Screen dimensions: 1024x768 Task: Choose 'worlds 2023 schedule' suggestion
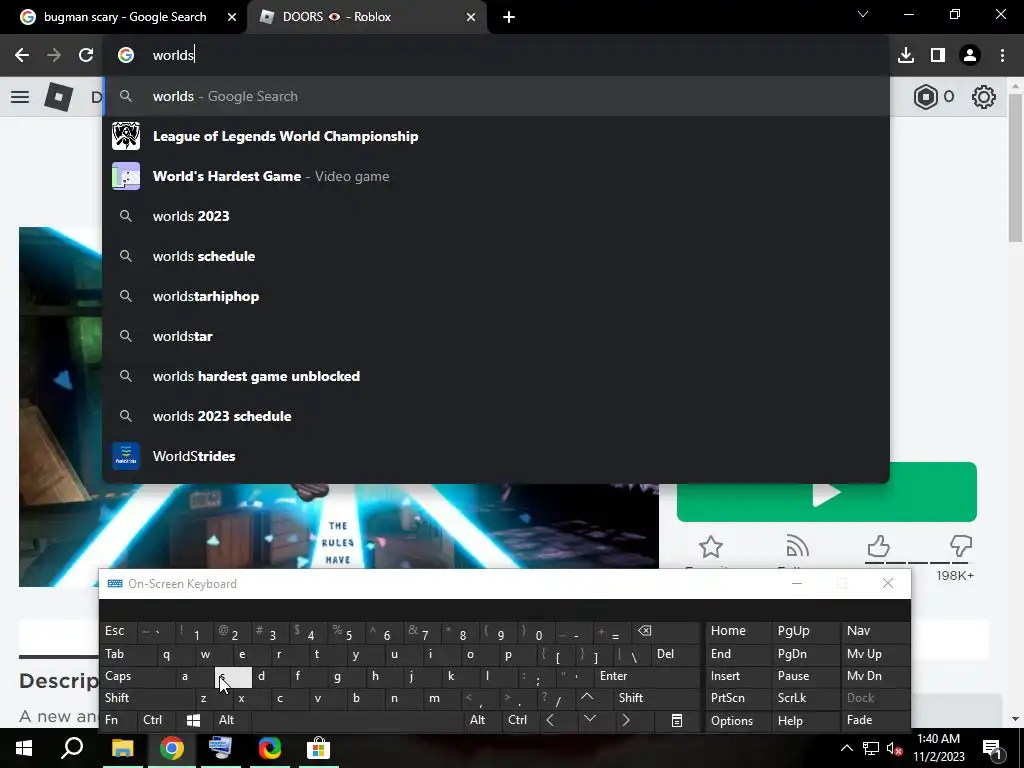pyautogui.click(x=496, y=416)
